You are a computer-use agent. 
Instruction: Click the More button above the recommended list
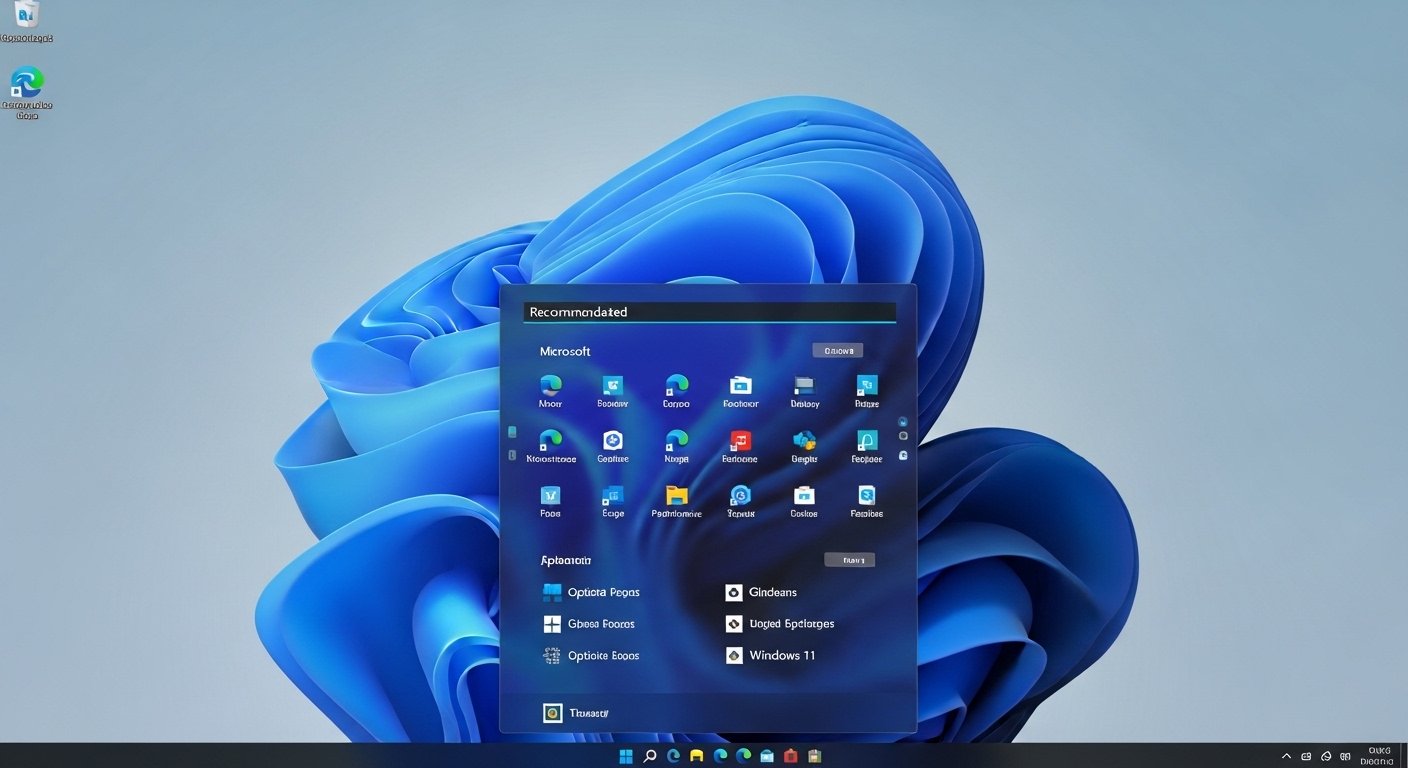point(849,559)
